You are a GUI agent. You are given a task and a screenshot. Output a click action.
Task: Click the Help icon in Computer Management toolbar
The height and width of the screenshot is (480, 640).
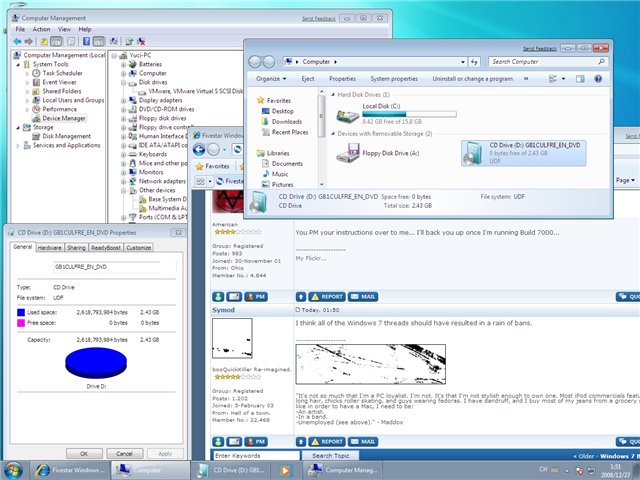coord(87,42)
